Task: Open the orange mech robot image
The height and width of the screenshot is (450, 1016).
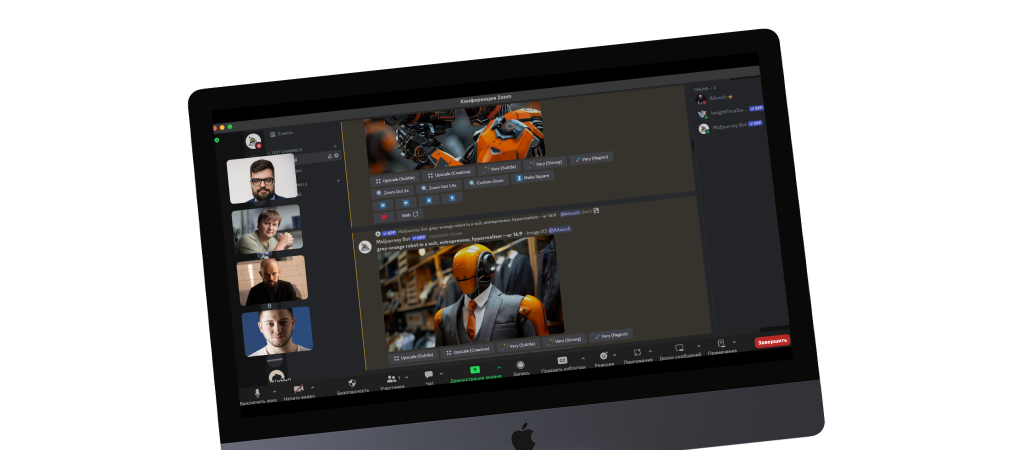Action: pyautogui.click(x=453, y=138)
